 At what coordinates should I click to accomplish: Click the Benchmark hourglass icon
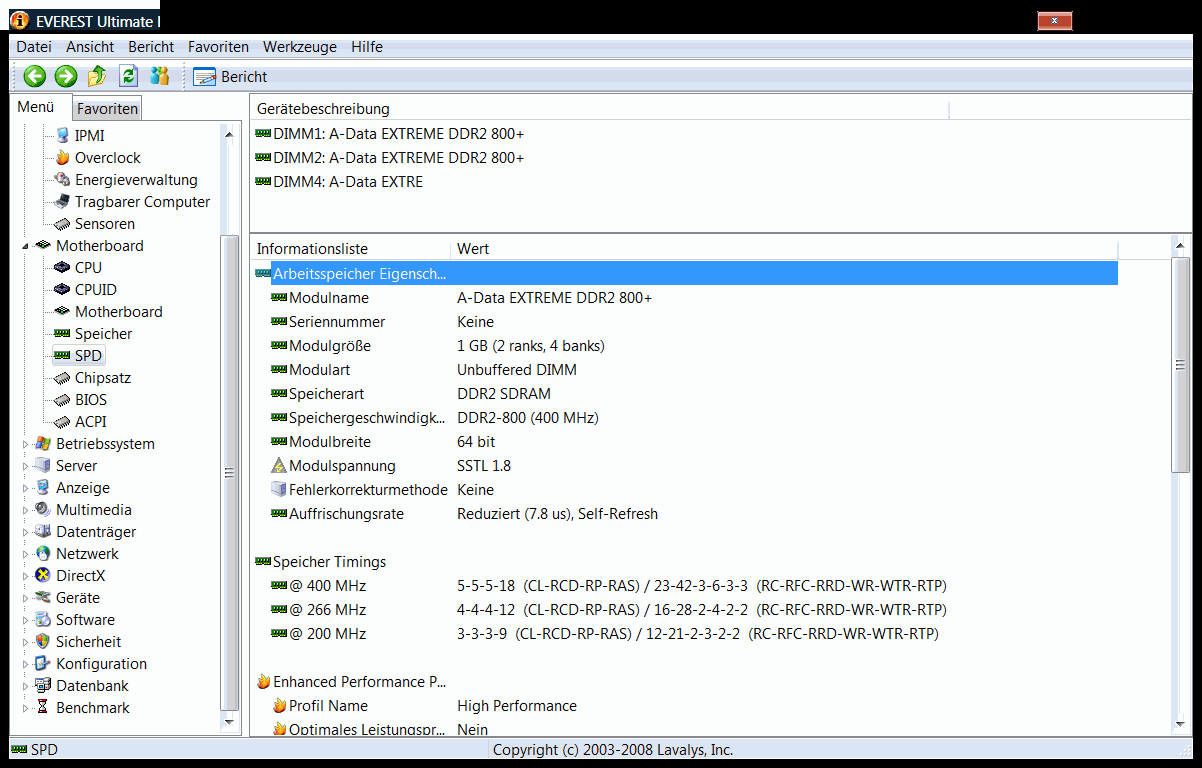(x=42, y=707)
